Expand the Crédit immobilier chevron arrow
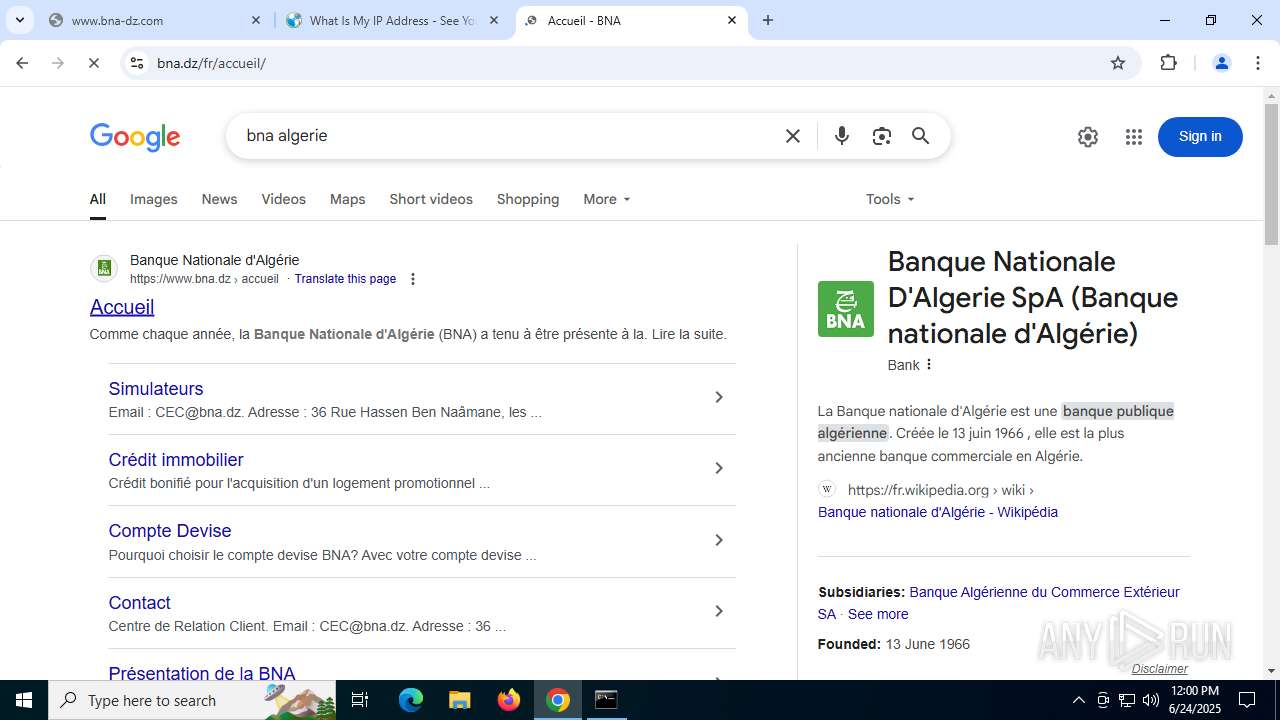The height and width of the screenshot is (720, 1280). pos(718,468)
